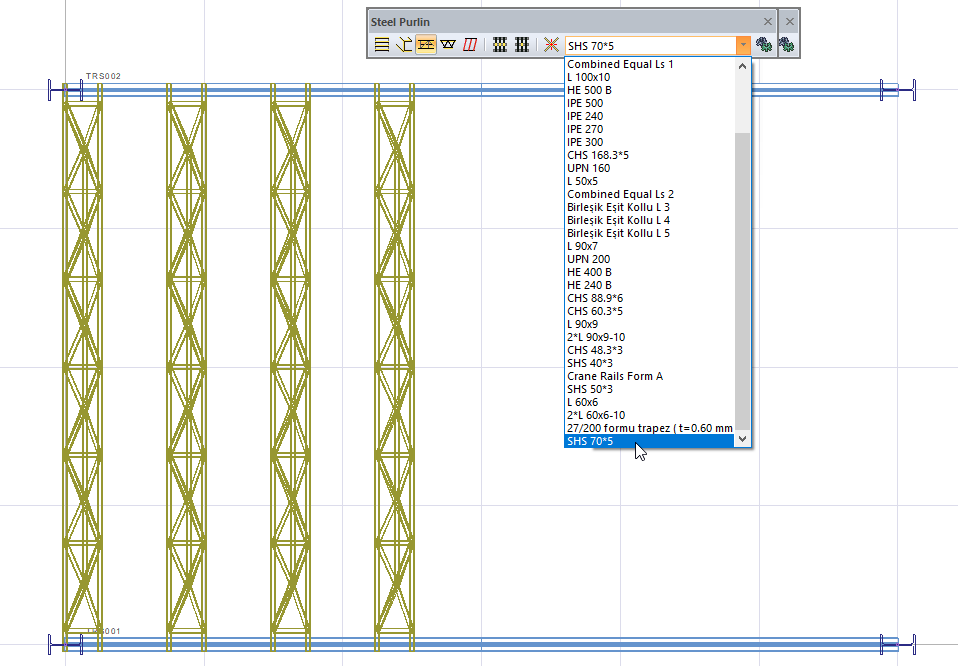
Task: Click the red hatched parallelogram icon
Action: (469, 45)
